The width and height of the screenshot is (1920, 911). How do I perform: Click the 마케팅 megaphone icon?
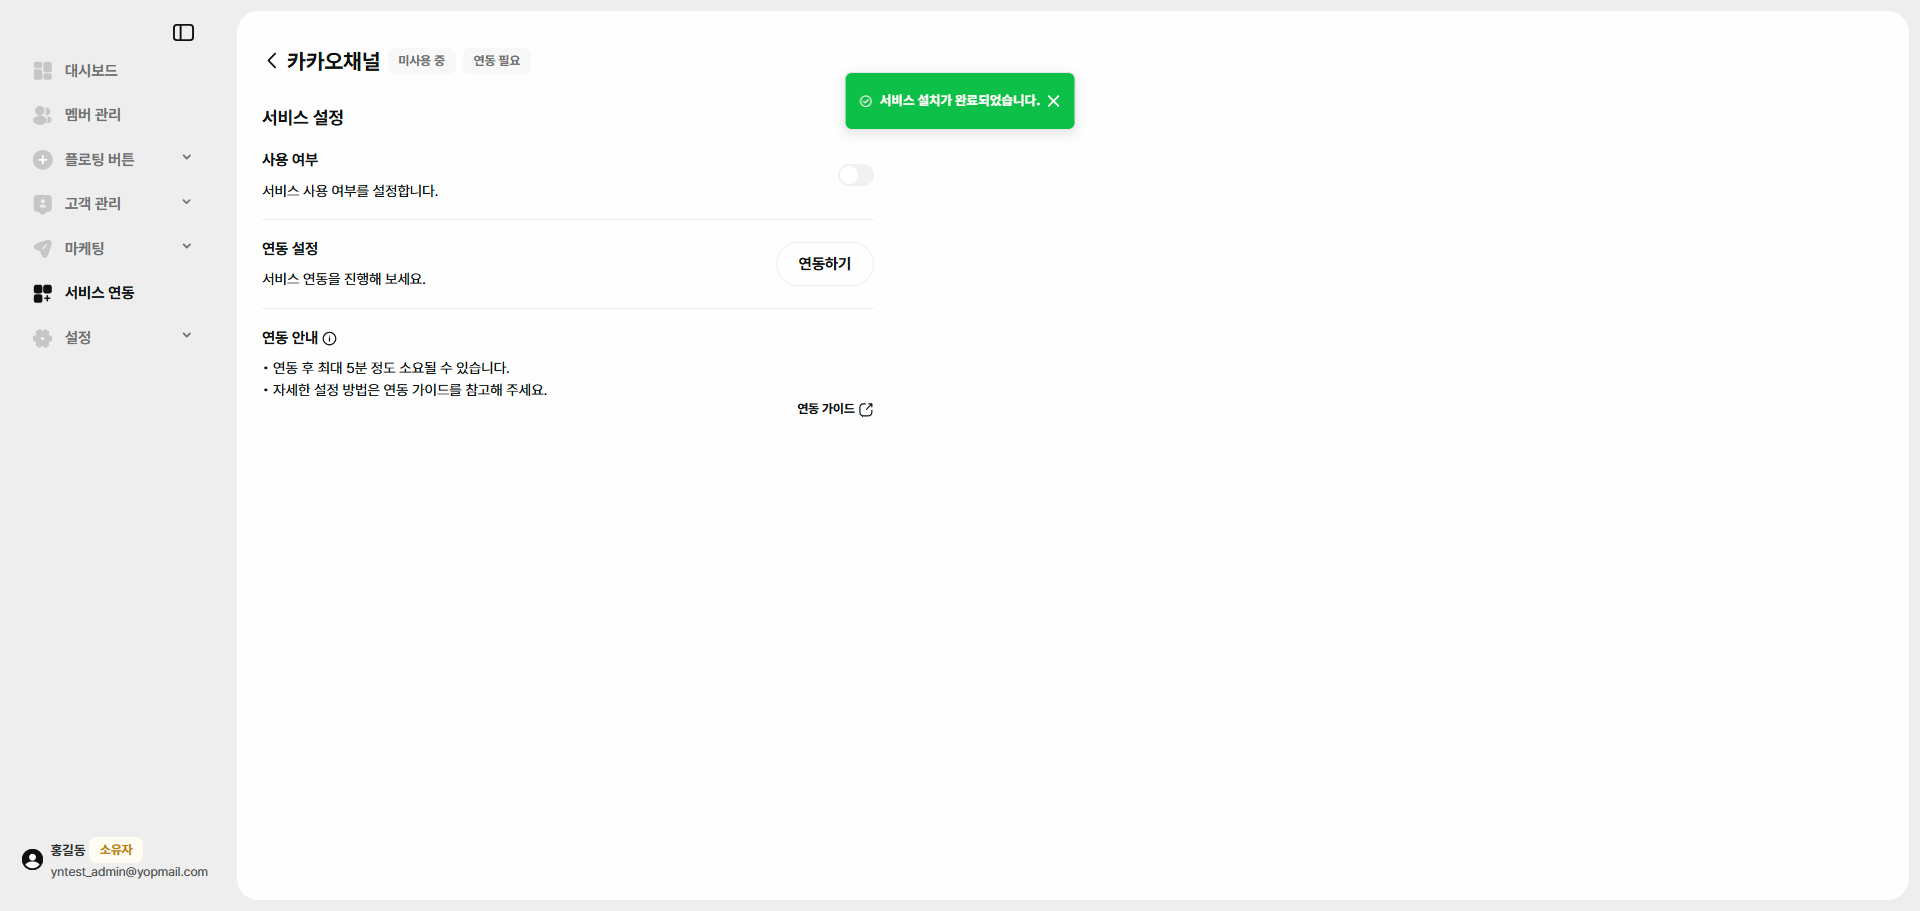(x=42, y=248)
